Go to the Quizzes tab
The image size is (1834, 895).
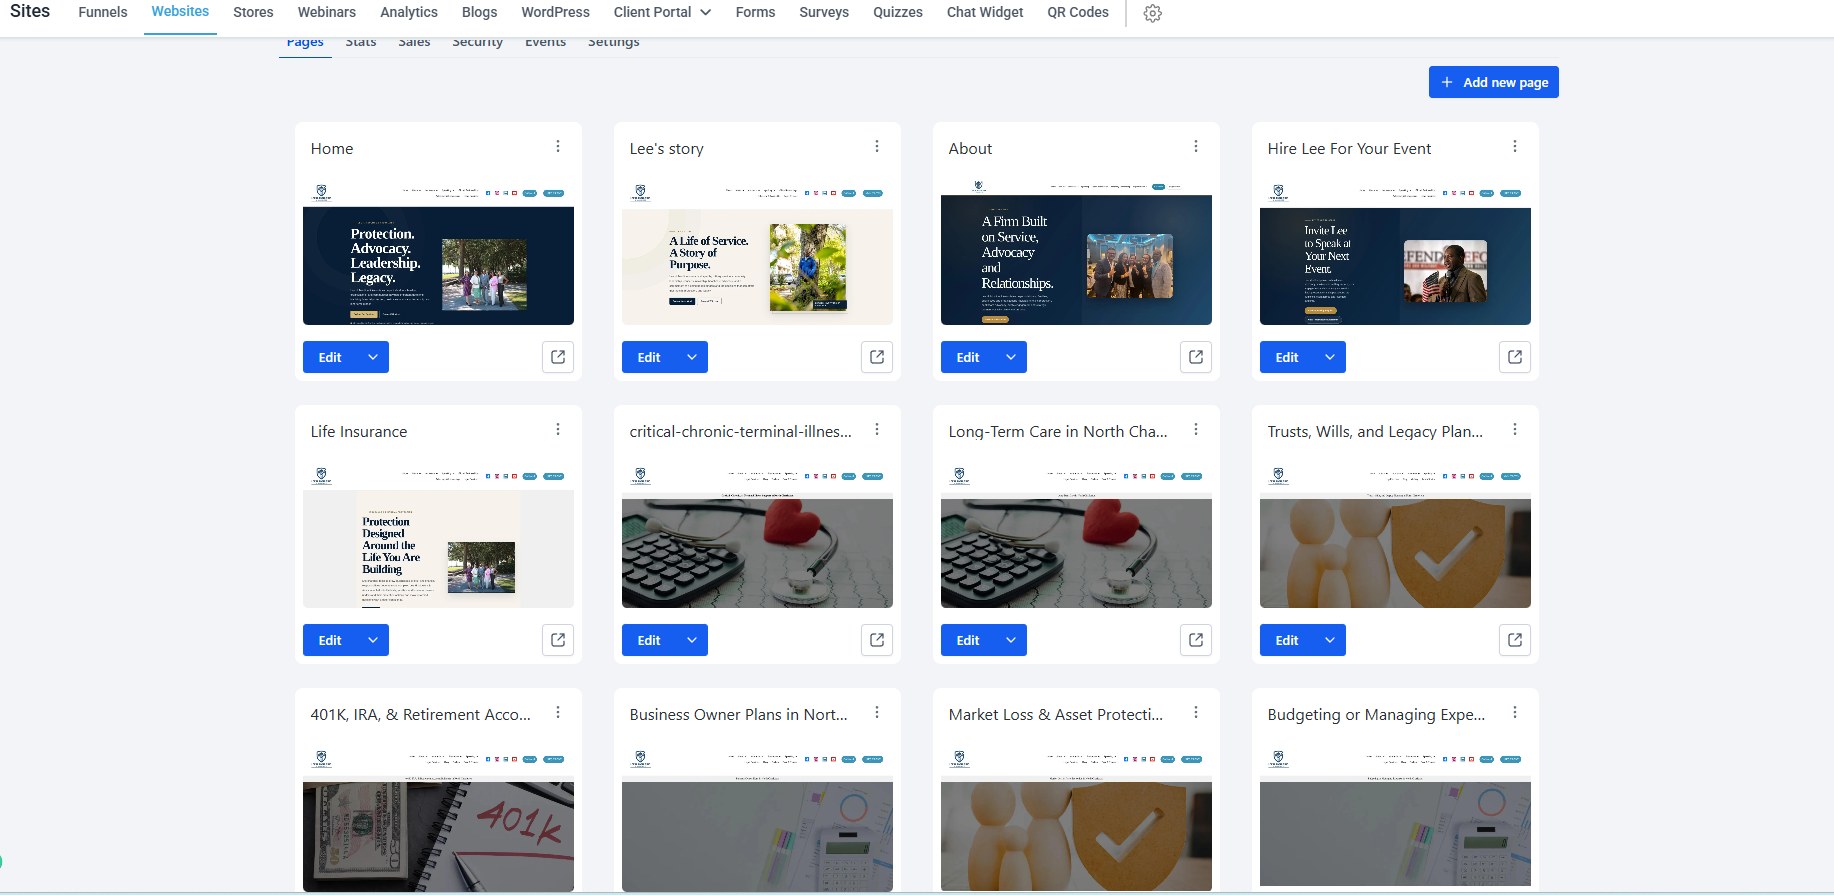tap(898, 12)
